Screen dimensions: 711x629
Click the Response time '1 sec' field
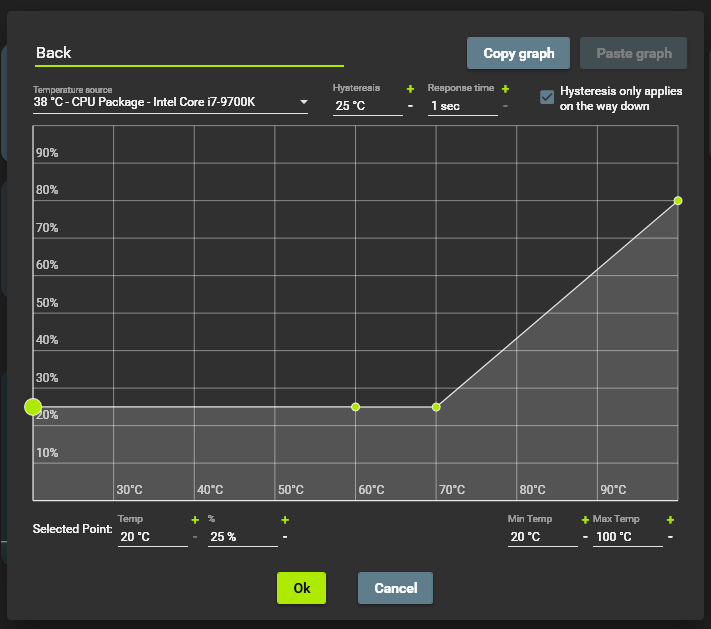point(461,106)
